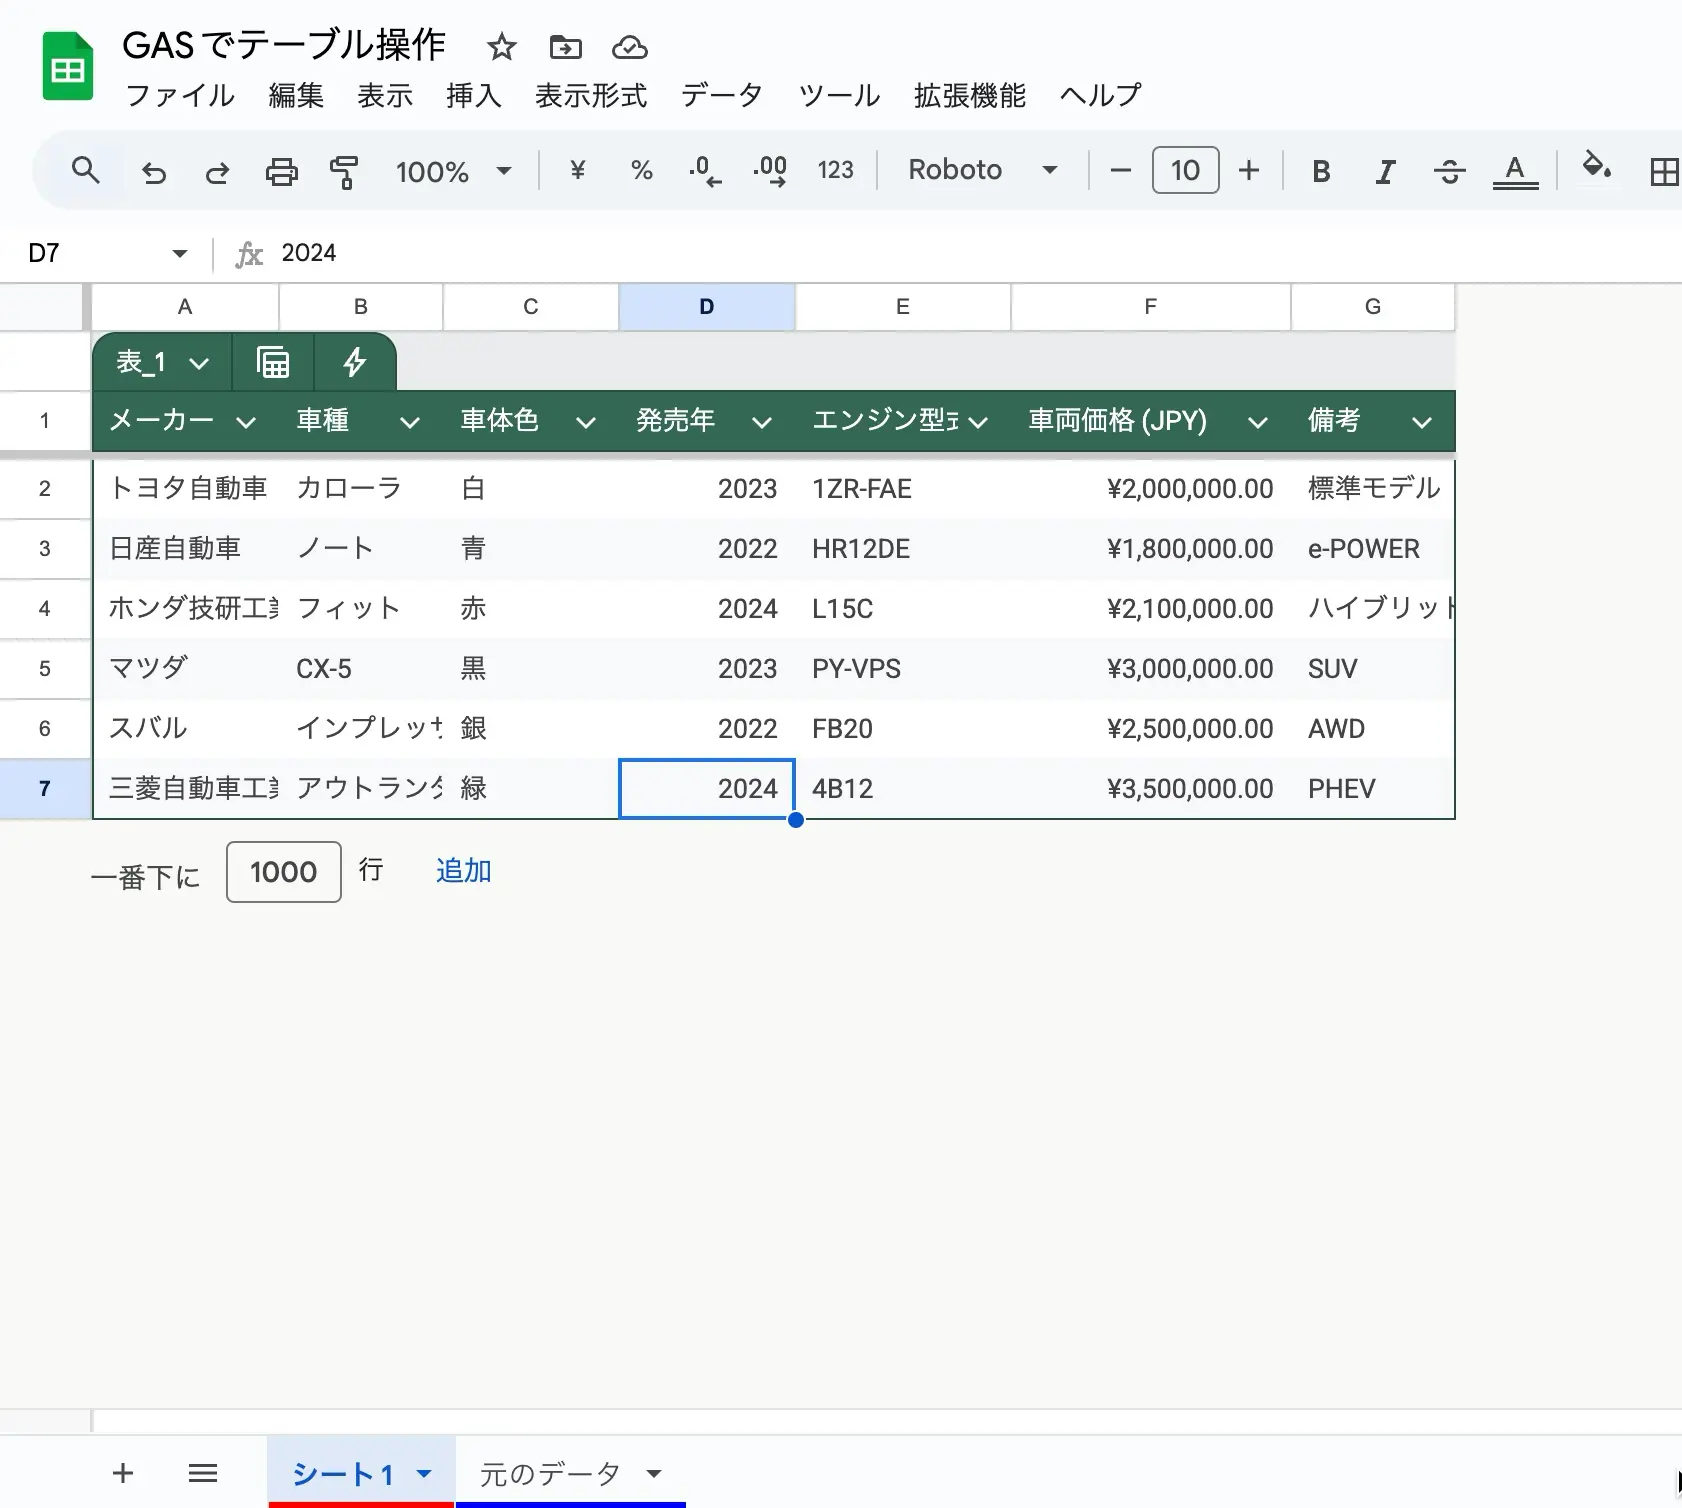Activate the paint format tool
This screenshot has height=1508, width=1682.
click(x=344, y=172)
